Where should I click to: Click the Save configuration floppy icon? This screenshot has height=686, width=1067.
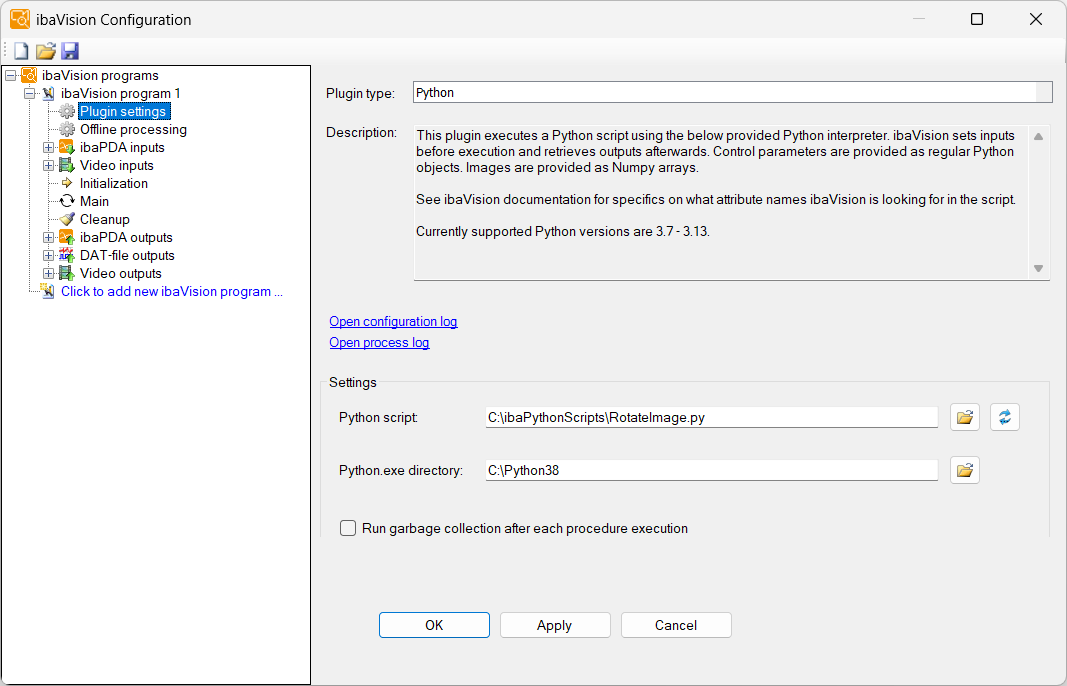click(x=70, y=51)
